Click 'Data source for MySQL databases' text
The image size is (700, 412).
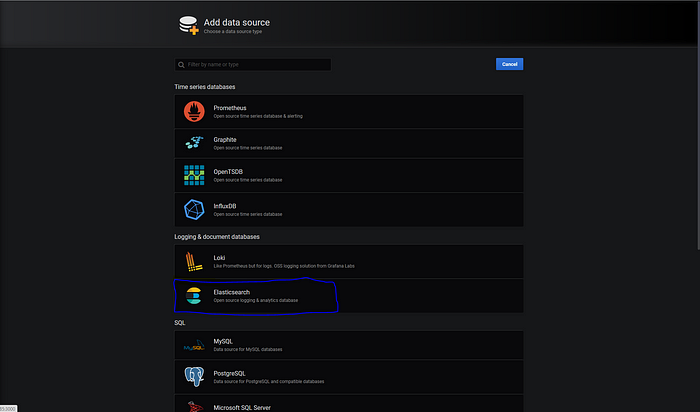[x=248, y=350]
